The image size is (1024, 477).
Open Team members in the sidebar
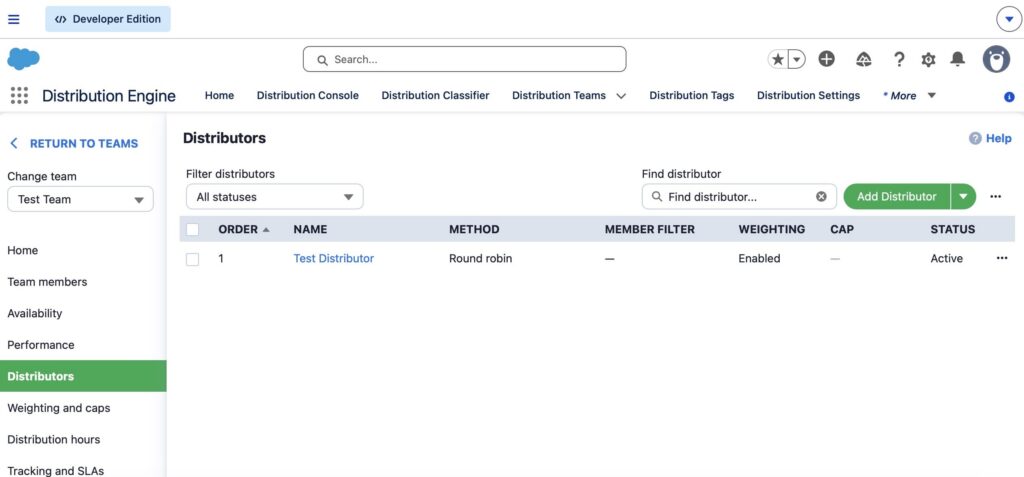47,282
